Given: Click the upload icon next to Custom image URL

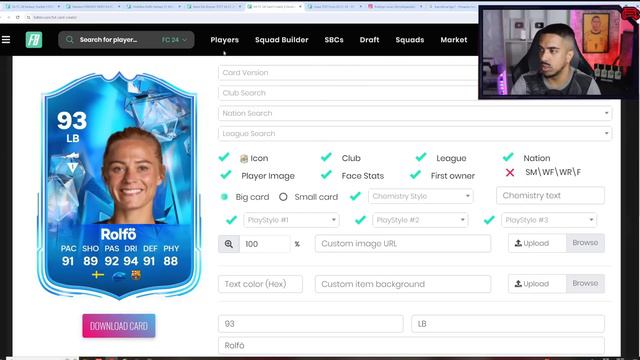Looking at the screenshot, I should coord(518,243).
